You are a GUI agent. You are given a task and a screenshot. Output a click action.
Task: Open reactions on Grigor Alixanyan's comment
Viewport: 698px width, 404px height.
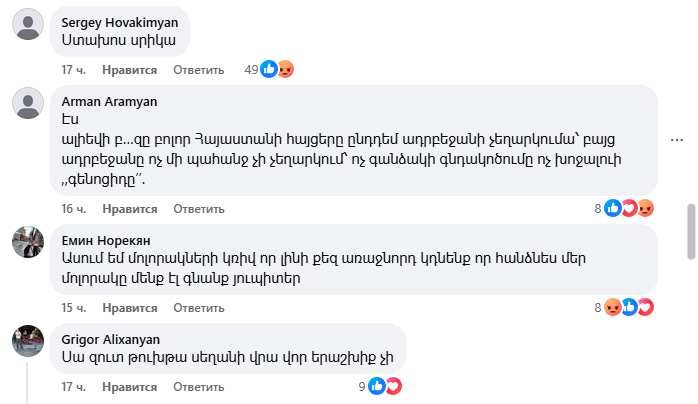[385, 385]
